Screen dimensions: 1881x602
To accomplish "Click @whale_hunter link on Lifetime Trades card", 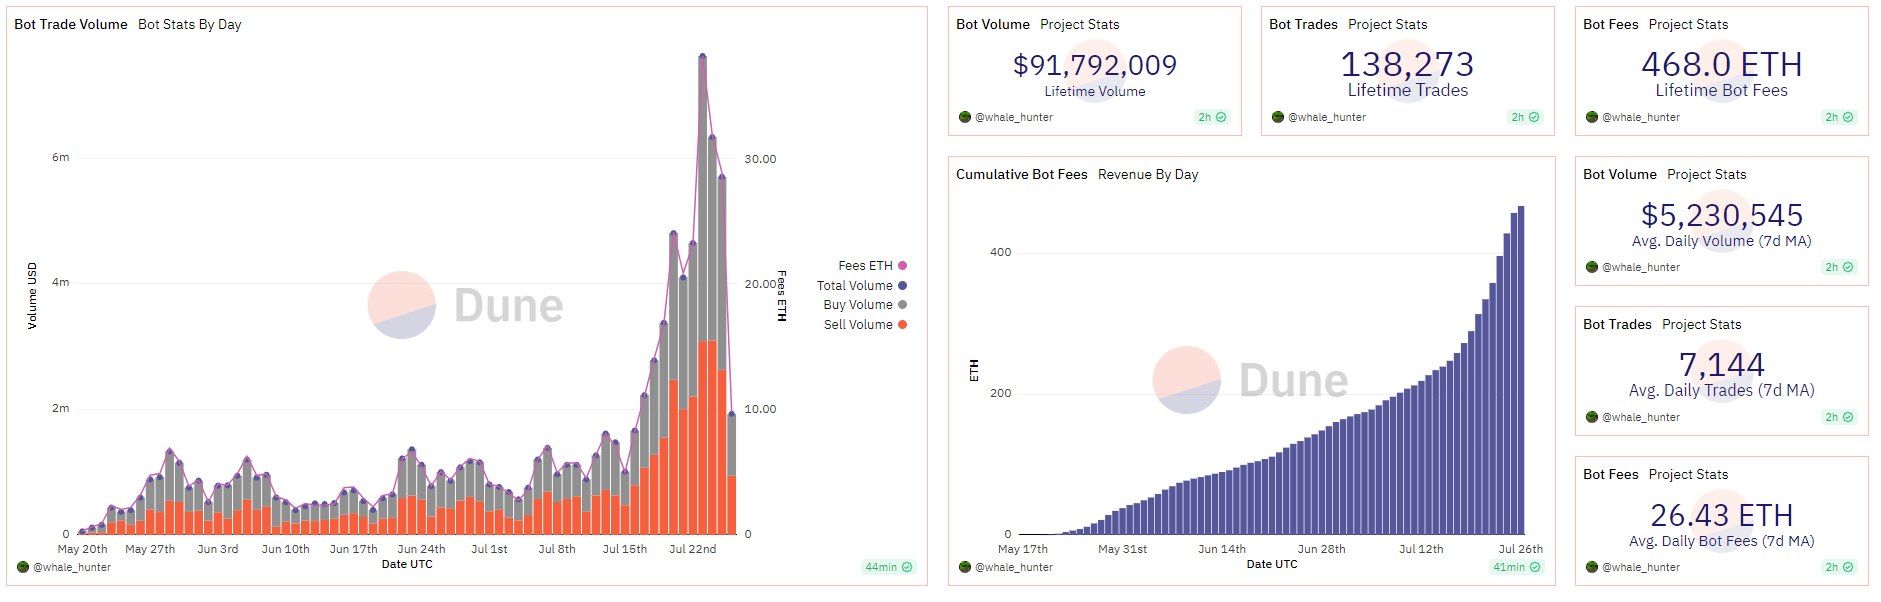I will (1327, 117).
